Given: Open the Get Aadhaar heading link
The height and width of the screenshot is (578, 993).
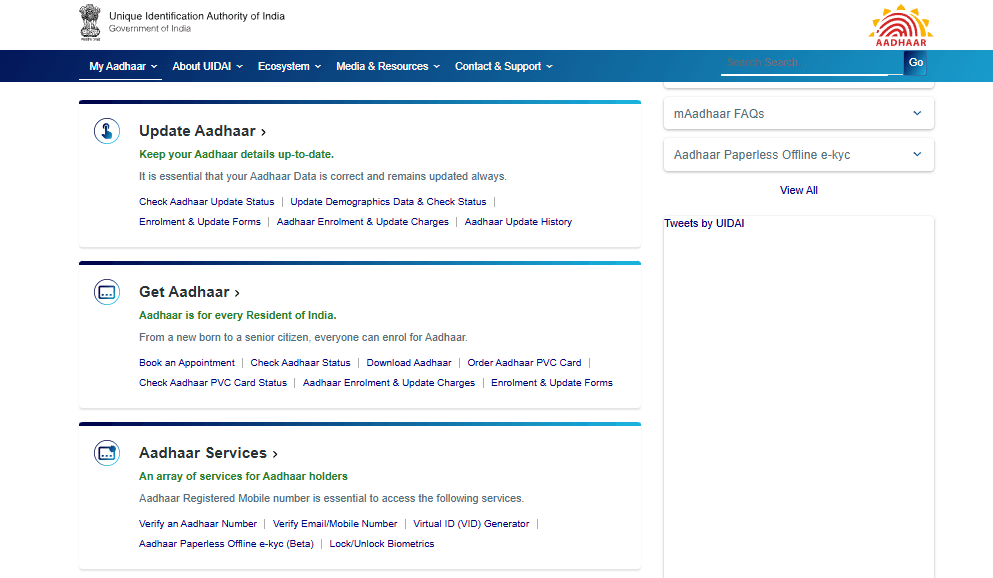Looking at the screenshot, I should (189, 292).
